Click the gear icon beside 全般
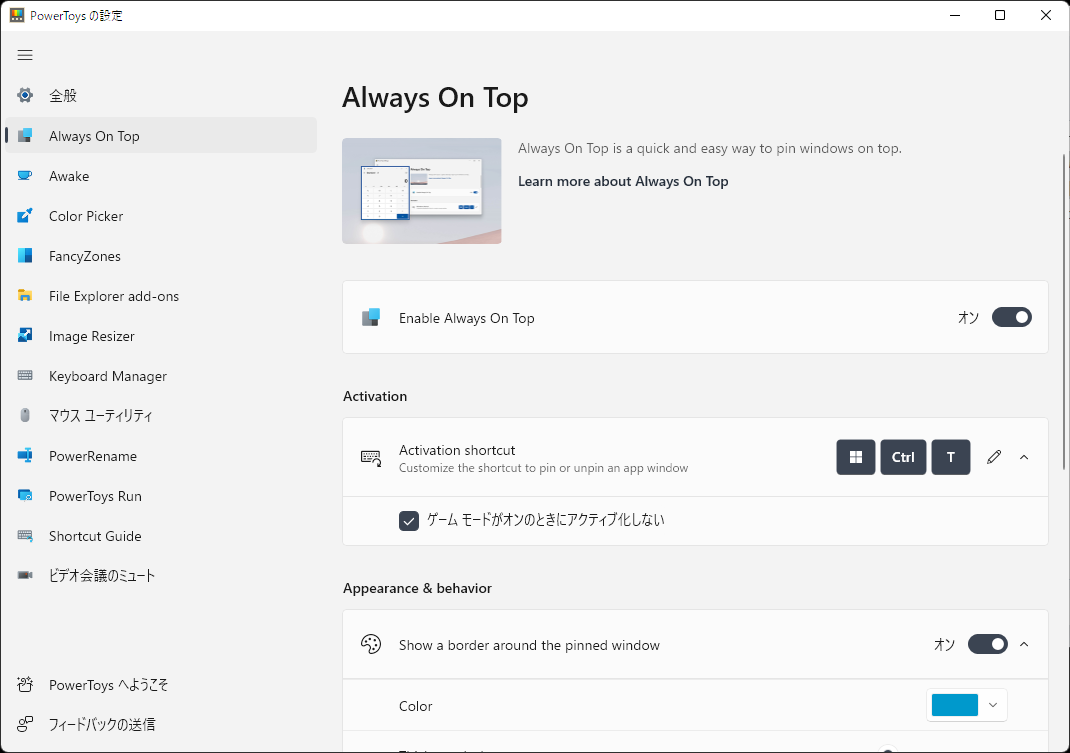Image resolution: width=1070 pixels, height=753 pixels. click(x=25, y=96)
